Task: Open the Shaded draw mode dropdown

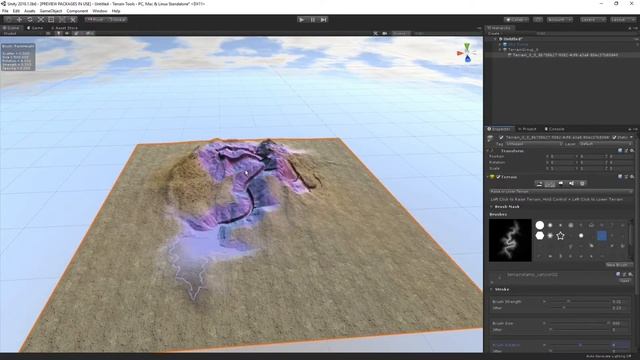Action: 23,33
